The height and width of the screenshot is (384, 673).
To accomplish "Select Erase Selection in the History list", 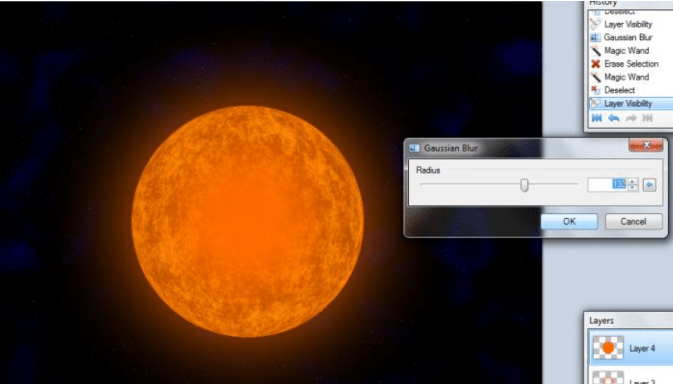I will (631, 63).
